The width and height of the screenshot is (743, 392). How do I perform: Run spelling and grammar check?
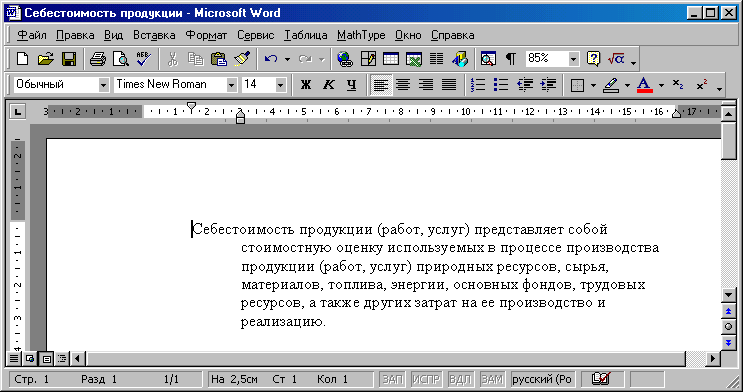point(143,59)
